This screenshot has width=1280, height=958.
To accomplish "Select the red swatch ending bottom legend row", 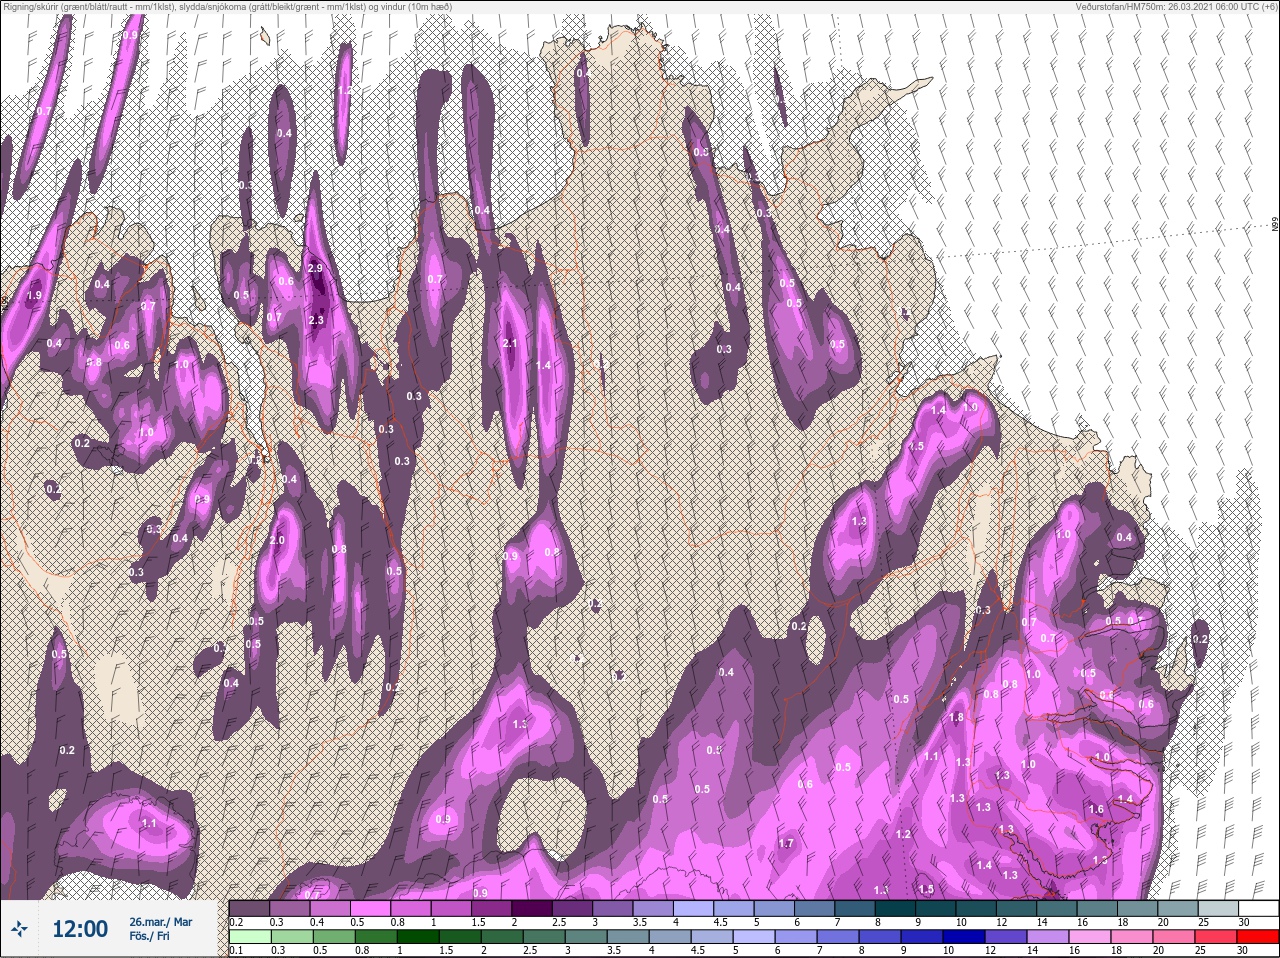I will pos(1258,936).
